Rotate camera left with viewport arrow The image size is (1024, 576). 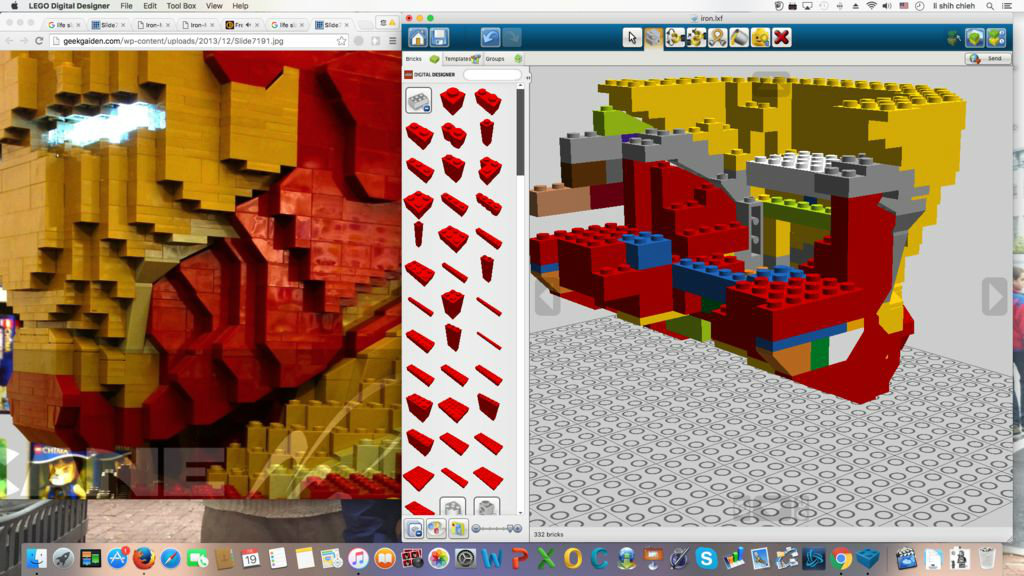[548, 296]
